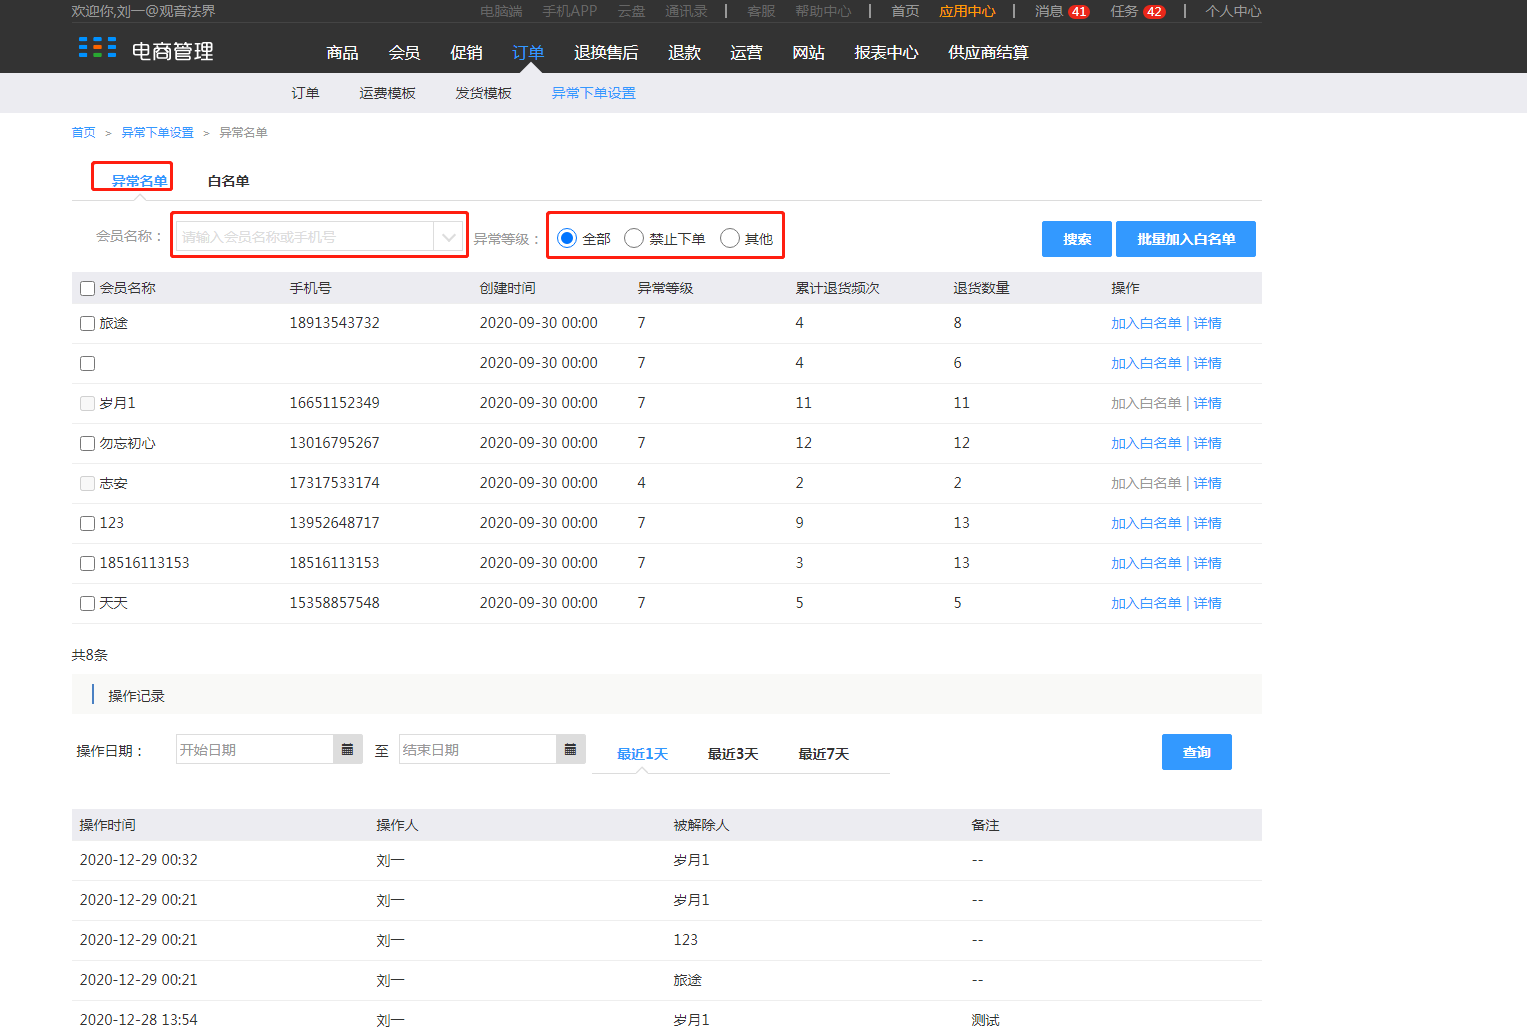1527x1032 pixels.
Task: Go to the 发货模板 submenu item
Action: [x=483, y=93]
